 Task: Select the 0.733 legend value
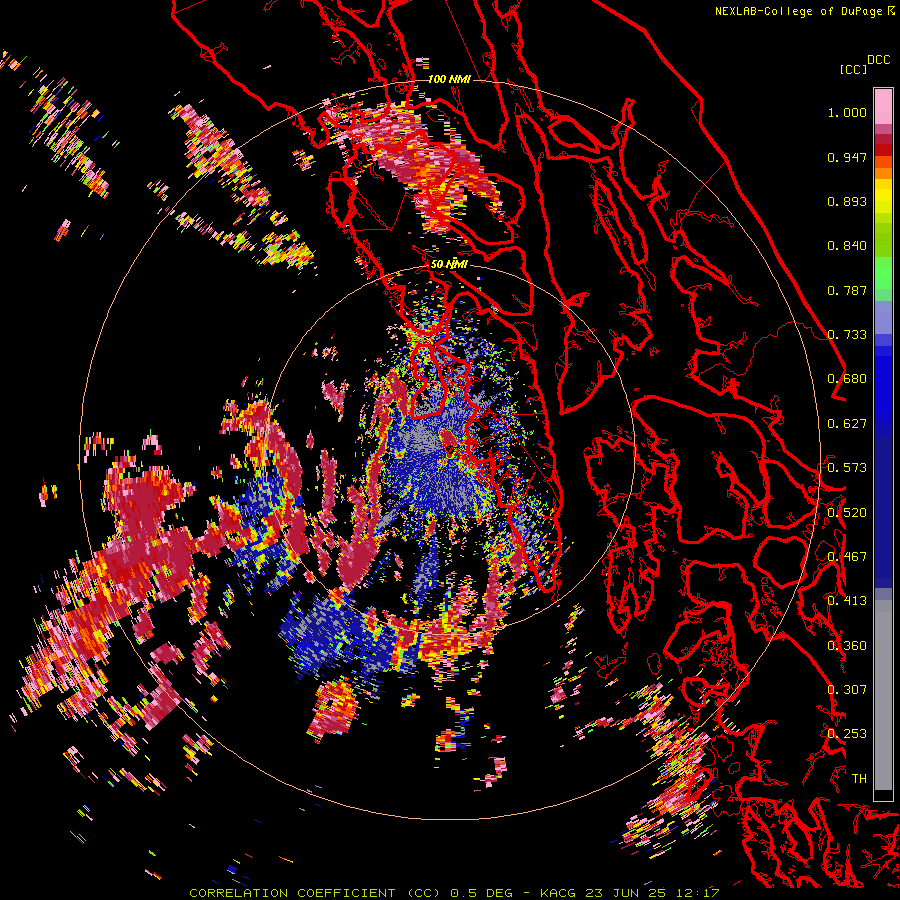[x=847, y=335]
